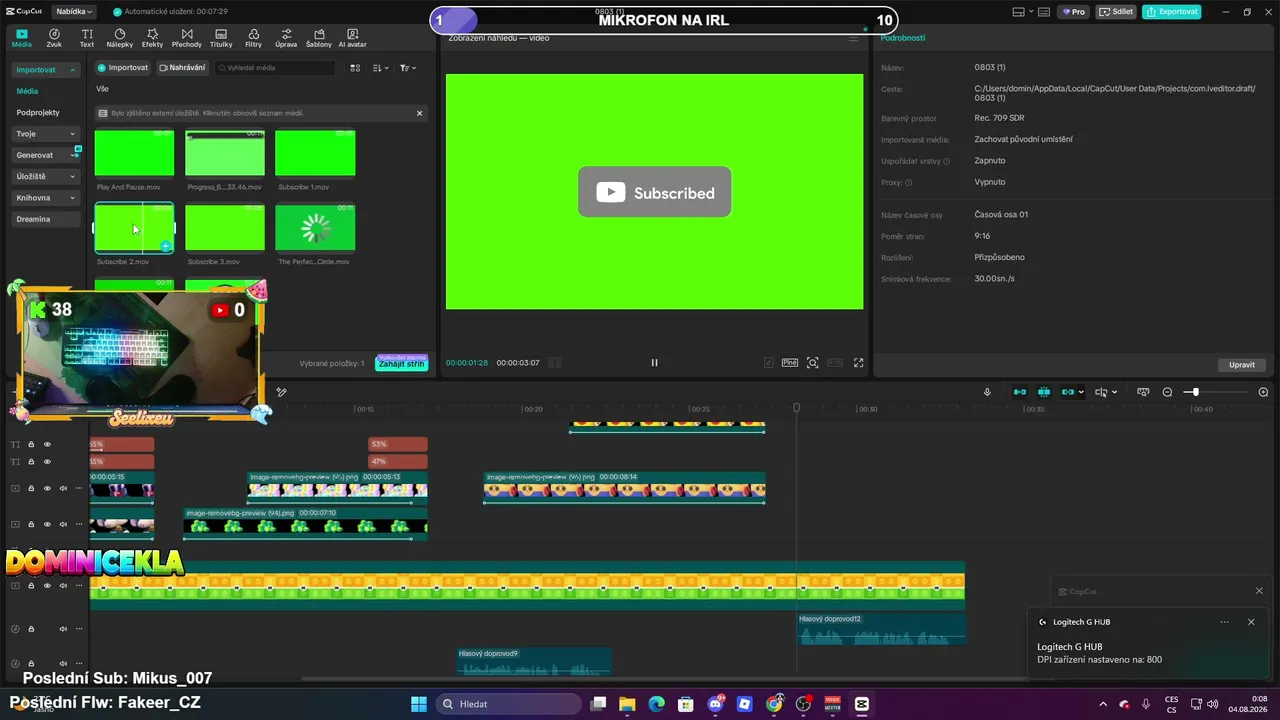Viewport: 1280px width, 720px height.
Task: Expand the Knihovna sidebar section
Action: 46,198
